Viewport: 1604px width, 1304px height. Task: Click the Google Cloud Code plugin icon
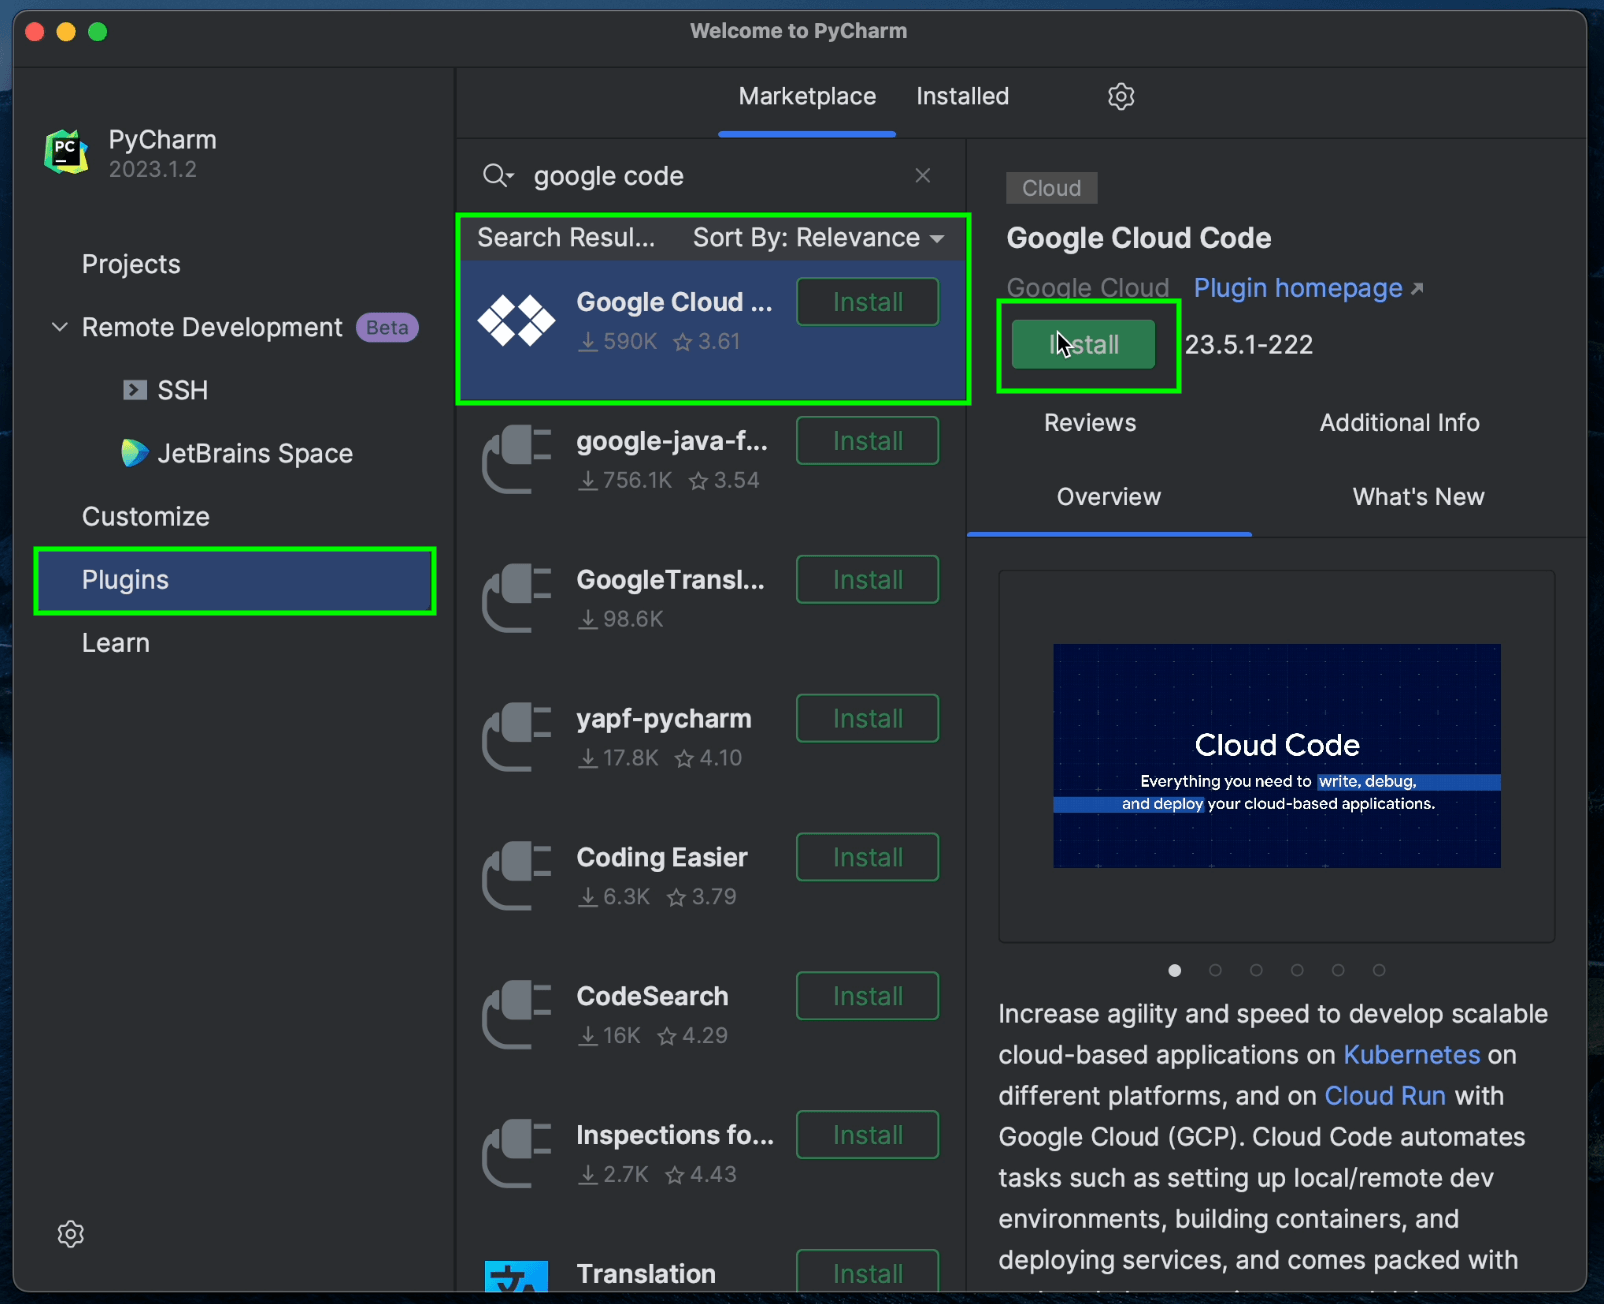click(x=516, y=321)
